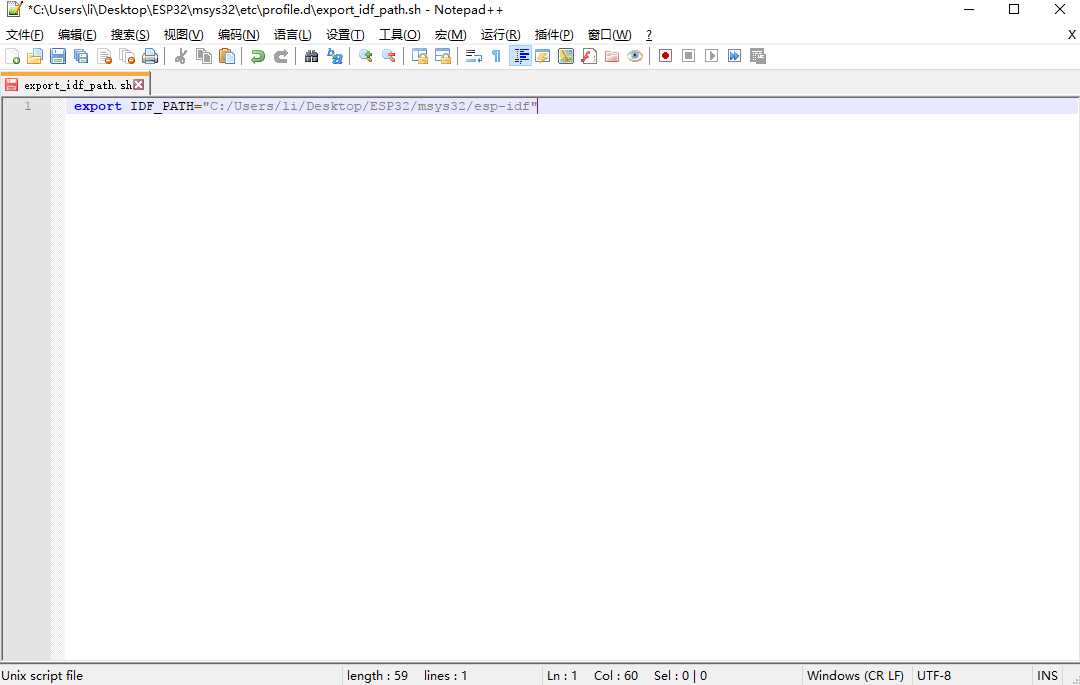The height and width of the screenshot is (685, 1080).
Task: Click the Redo toolbar icon
Action: click(281, 56)
